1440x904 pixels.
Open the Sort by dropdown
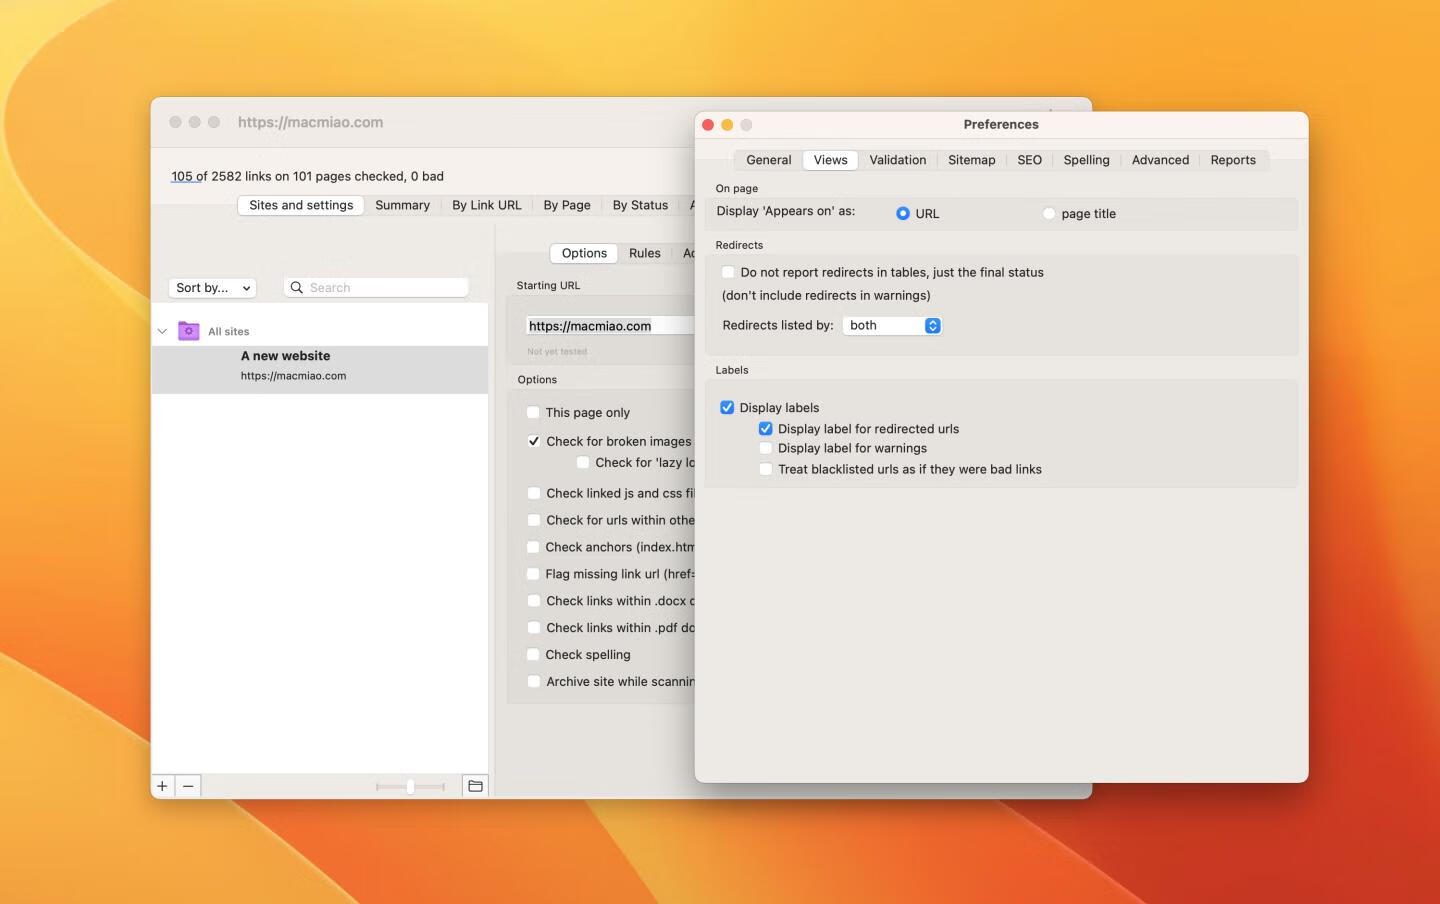click(x=212, y=288)
